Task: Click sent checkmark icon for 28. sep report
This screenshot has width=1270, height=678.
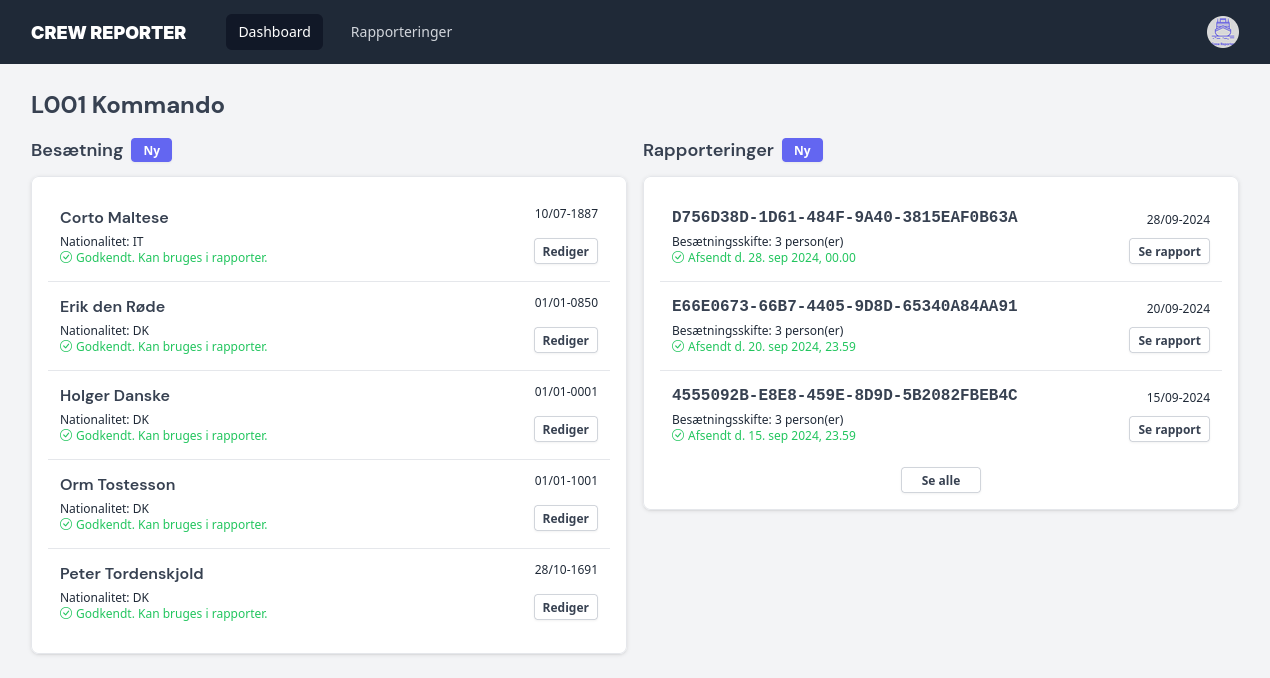Action: (678, 258)
